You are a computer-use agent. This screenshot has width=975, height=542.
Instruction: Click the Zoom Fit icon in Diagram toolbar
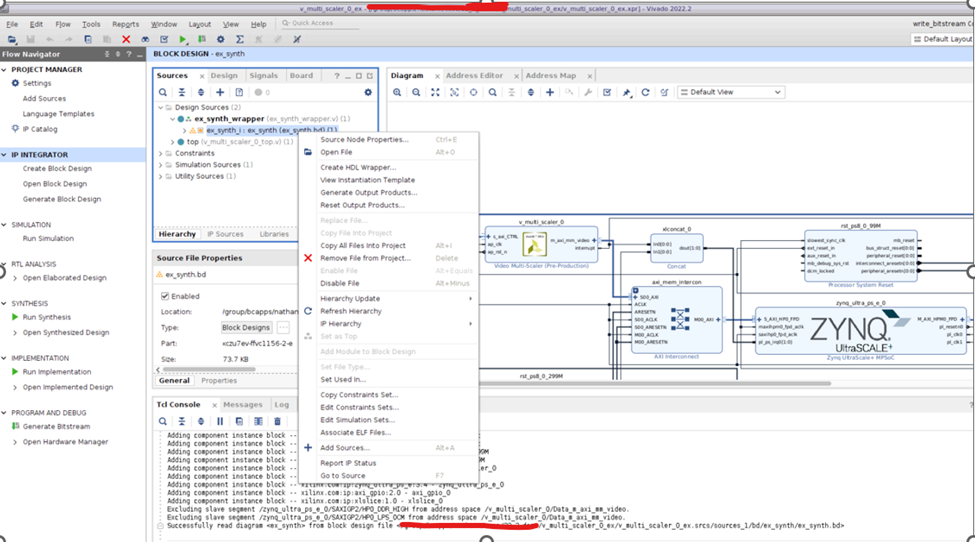pyautogui.click(x=435, y=92)
